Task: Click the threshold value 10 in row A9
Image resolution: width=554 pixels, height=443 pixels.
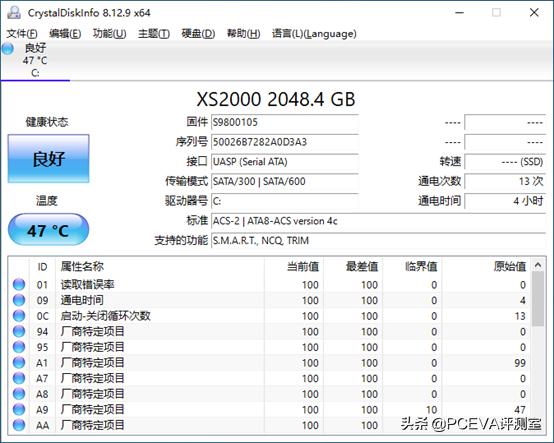Action: click(431, 410)
